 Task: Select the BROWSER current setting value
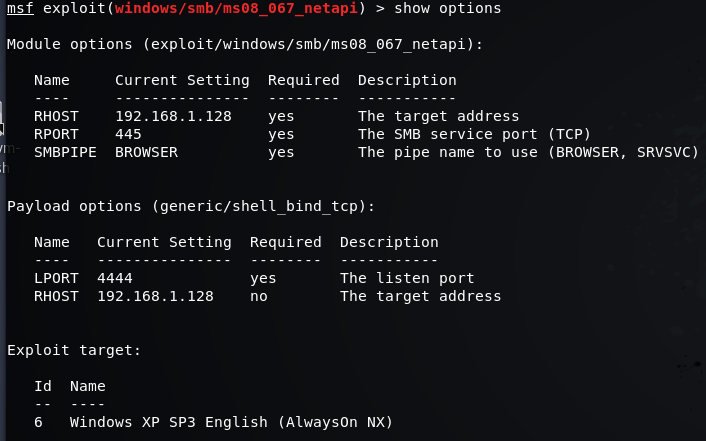click(146, 152)
